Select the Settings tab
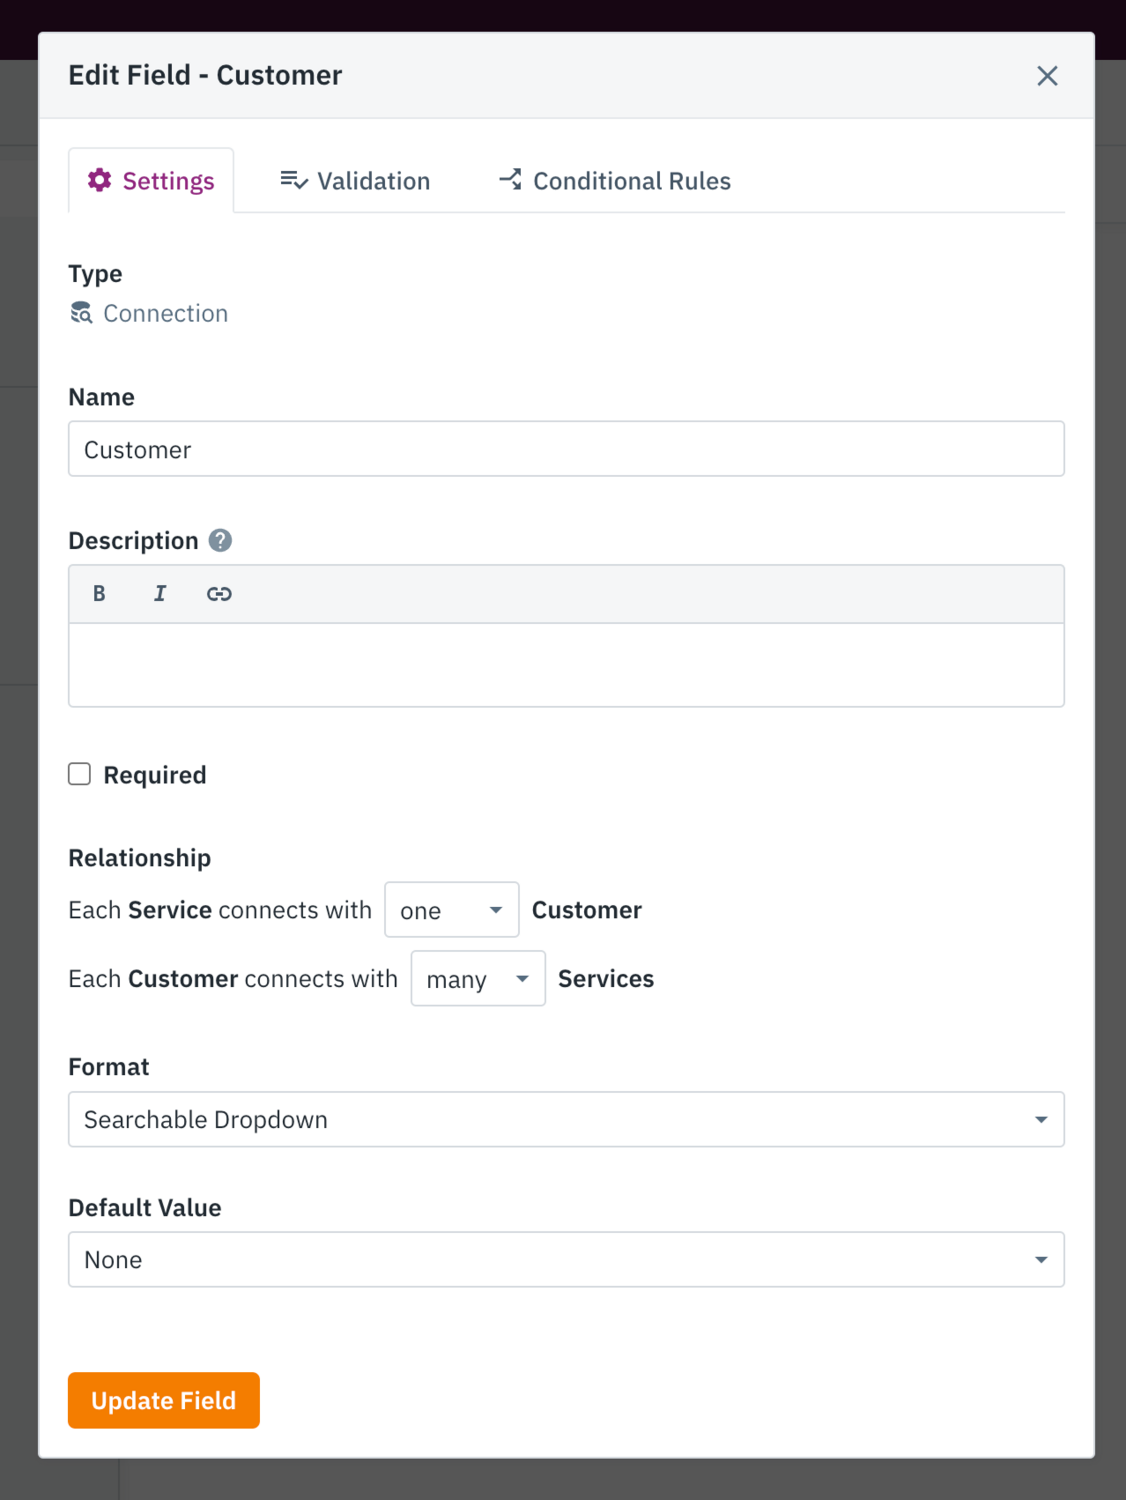This screenshot has width=1126, height=1500. pos(152,181)
